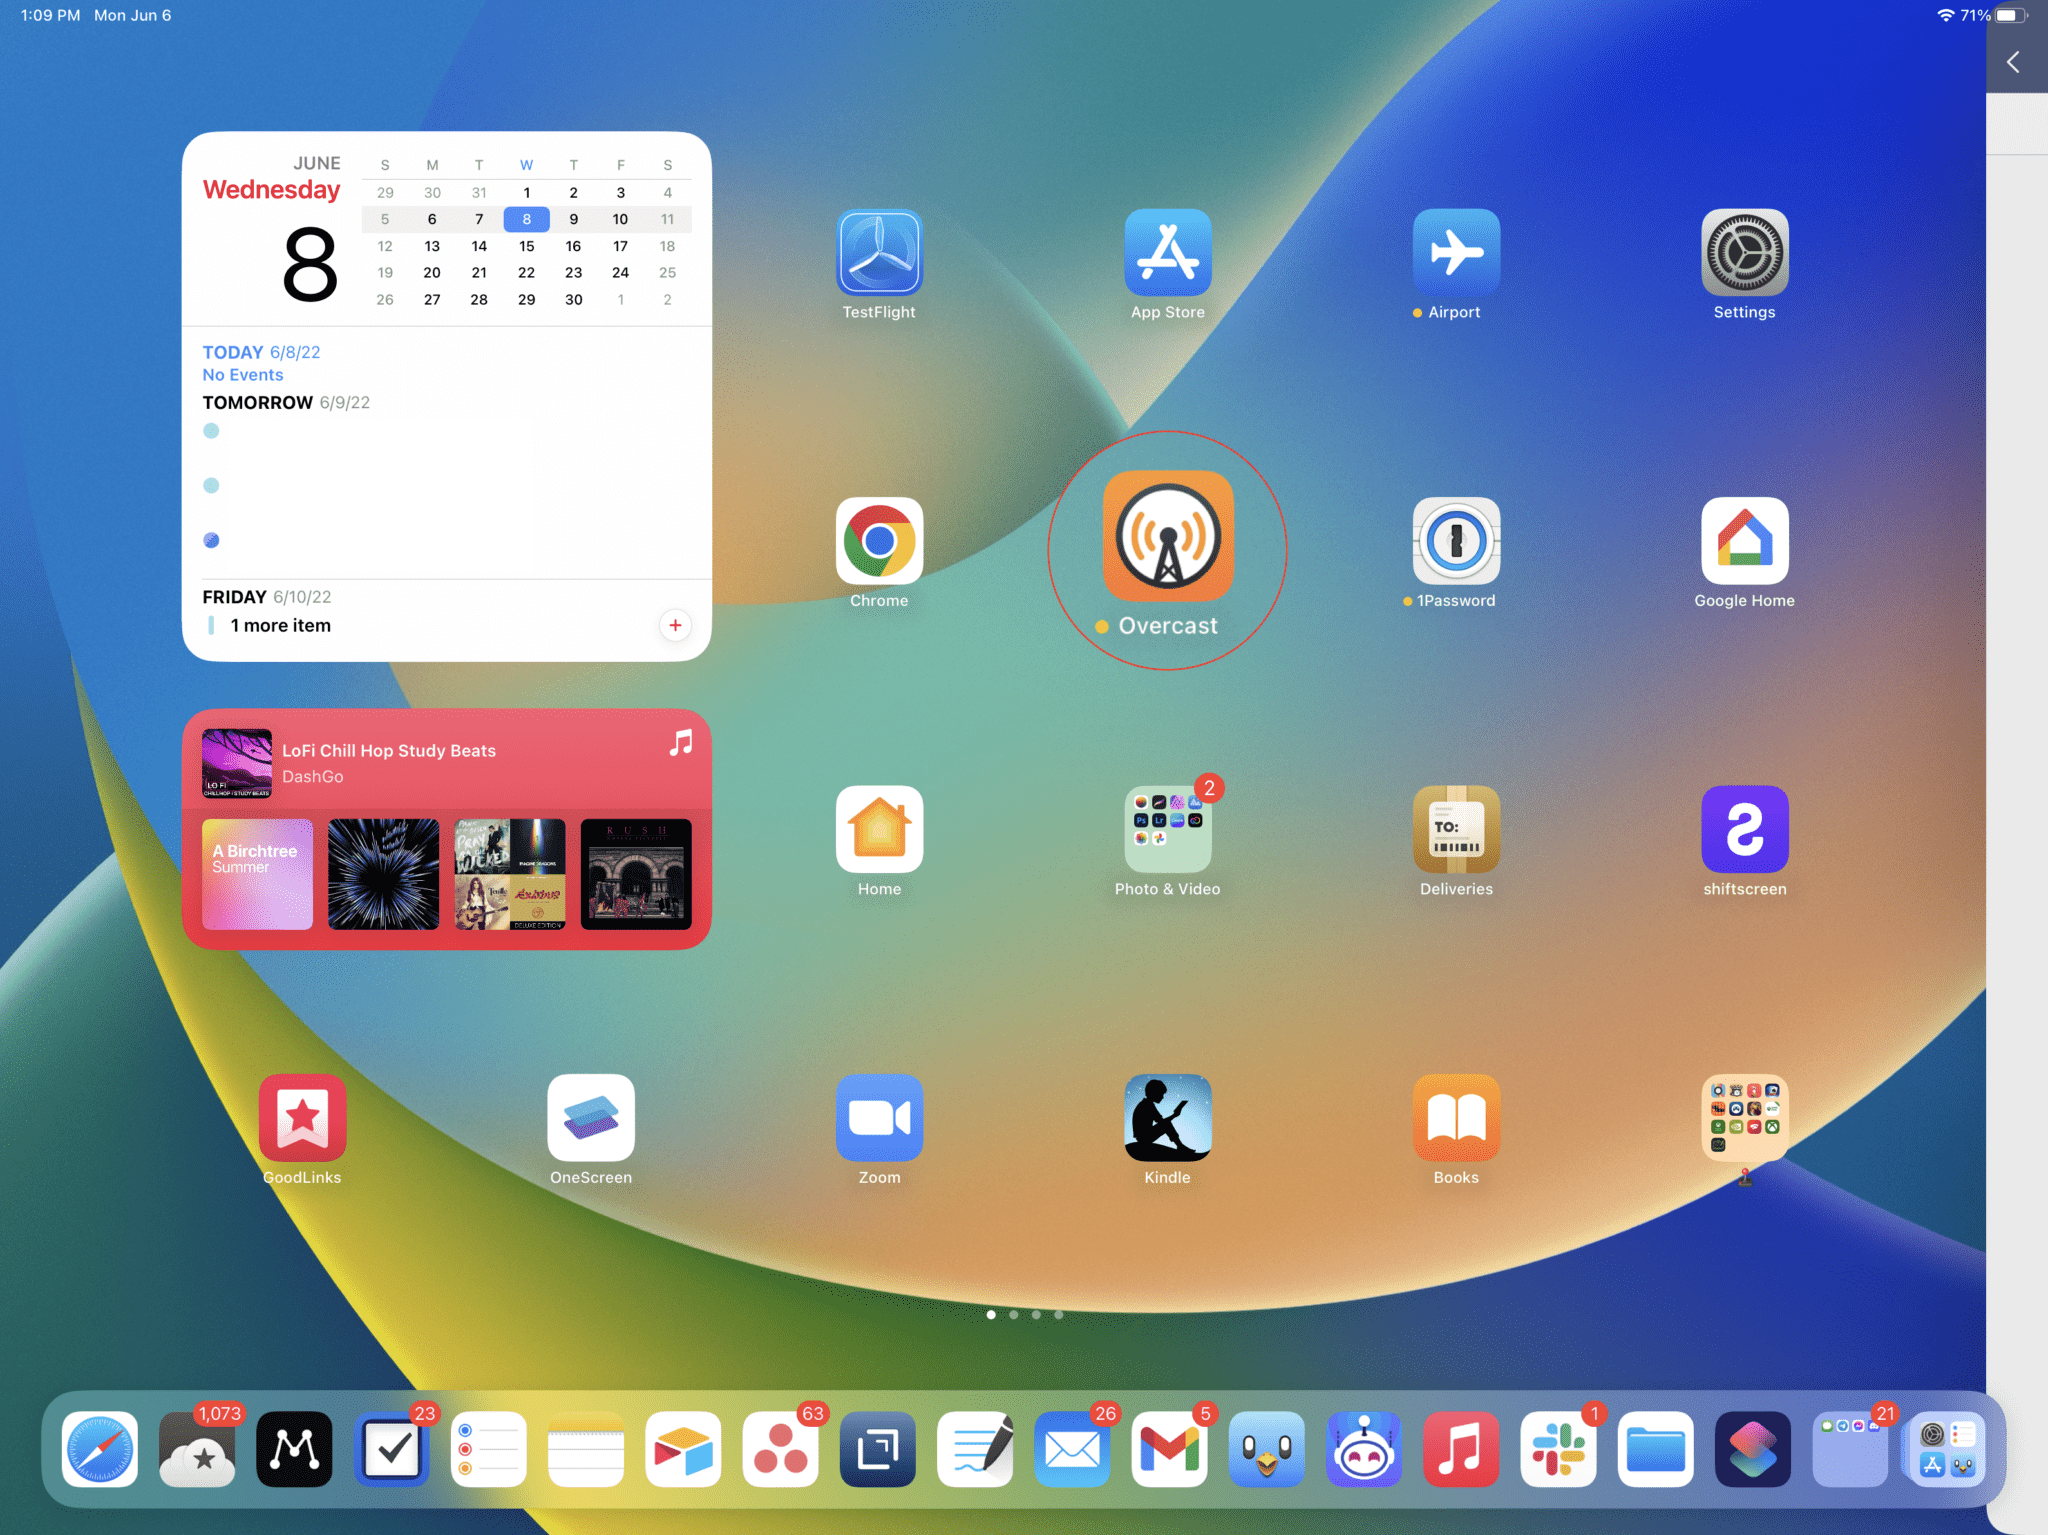Select the A Birchtree Summer album thumbnail
Screen dimensions: 2048x1535
[x=256, y=874]
